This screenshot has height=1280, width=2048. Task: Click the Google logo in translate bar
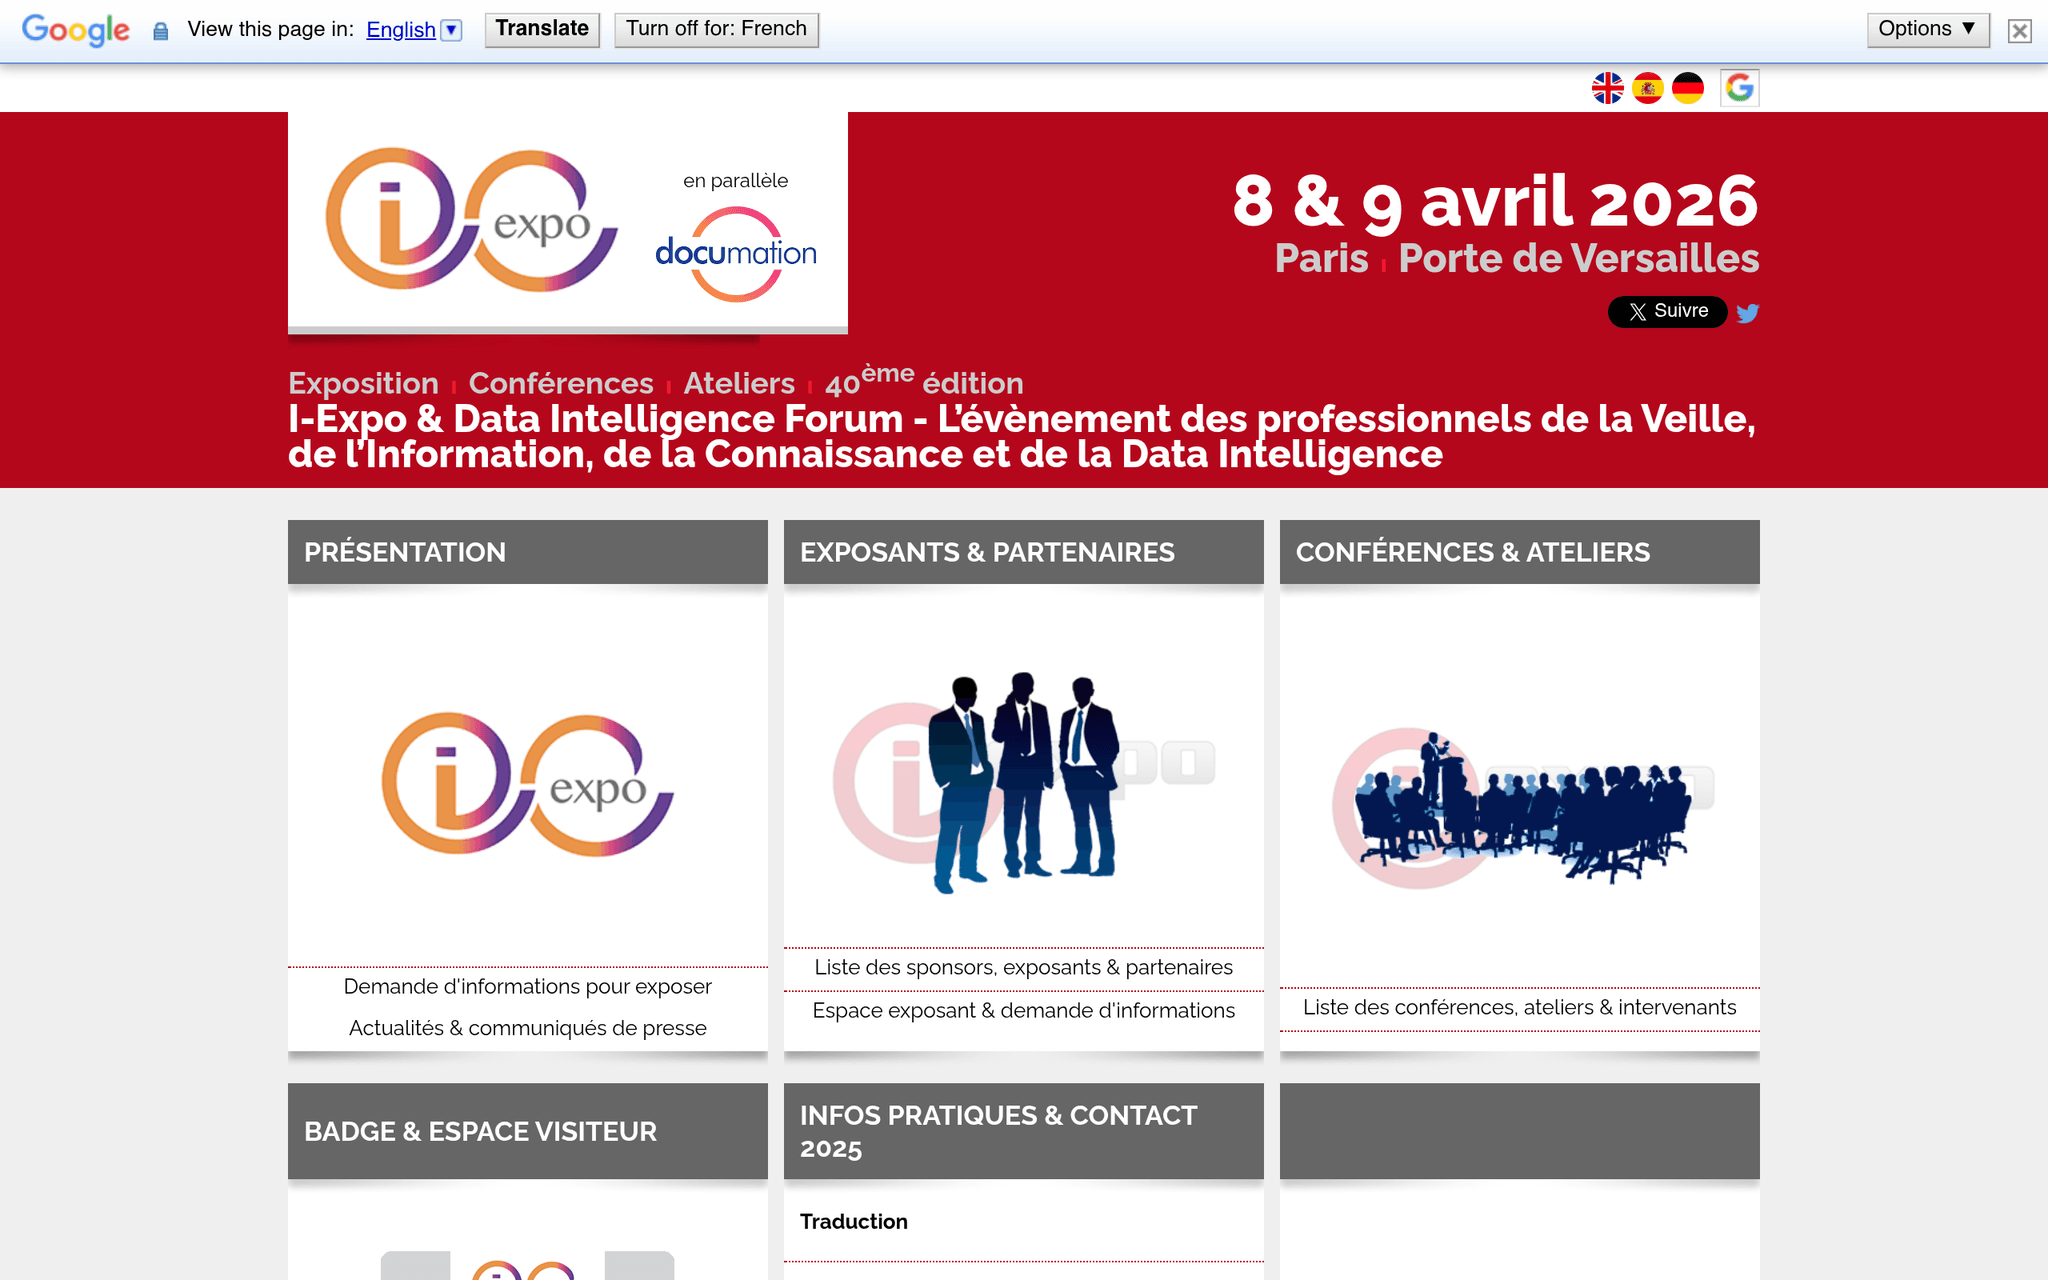(x=76, y=30)
